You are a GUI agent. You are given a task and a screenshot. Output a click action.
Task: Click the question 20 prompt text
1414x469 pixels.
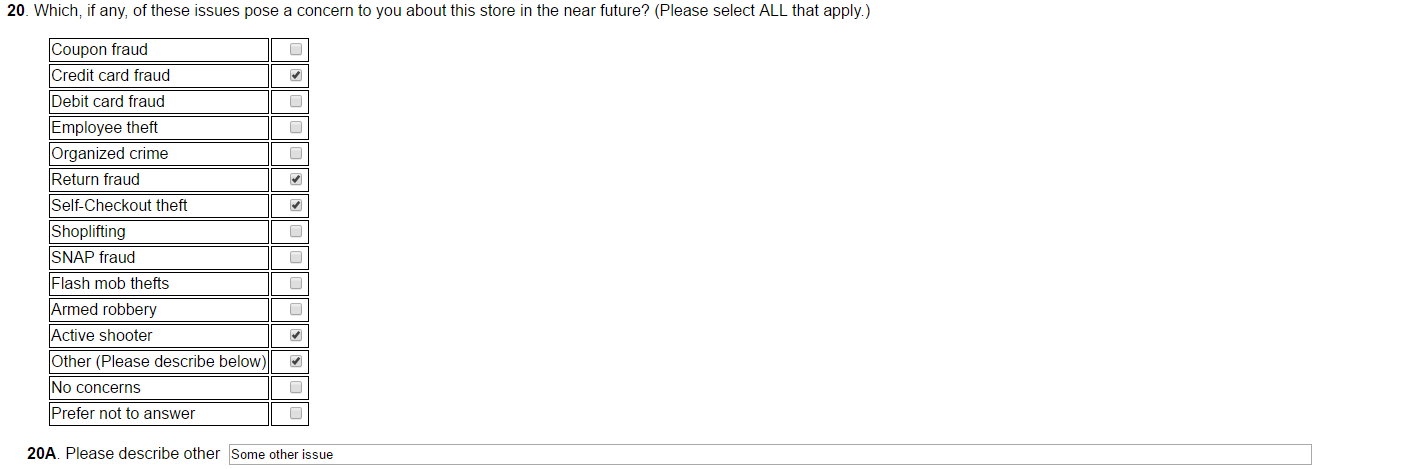450,13
